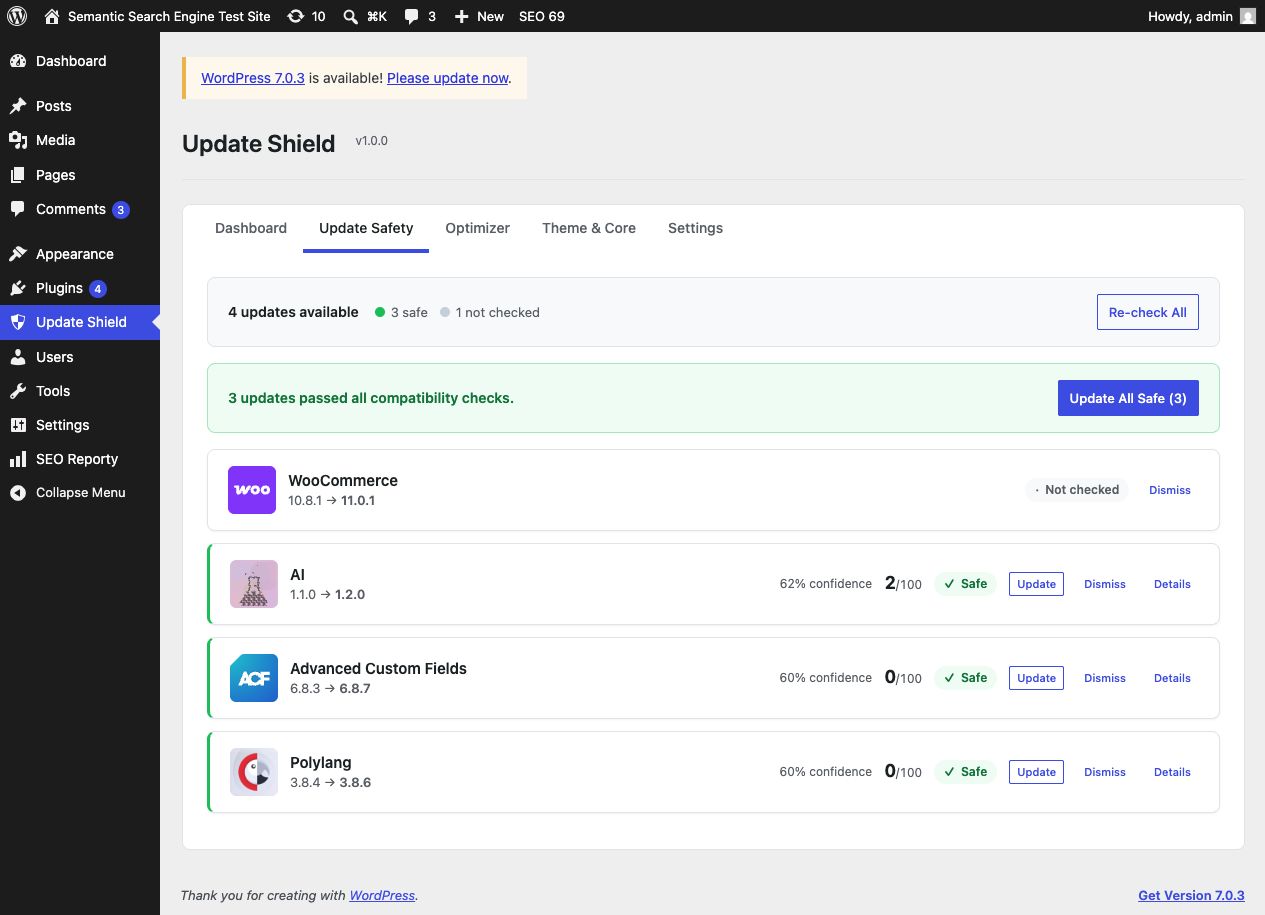Image resolution: width=1265 pixels, height=915 pixels.
Task: Click the 3 safe status text
Action: point(409,312)
